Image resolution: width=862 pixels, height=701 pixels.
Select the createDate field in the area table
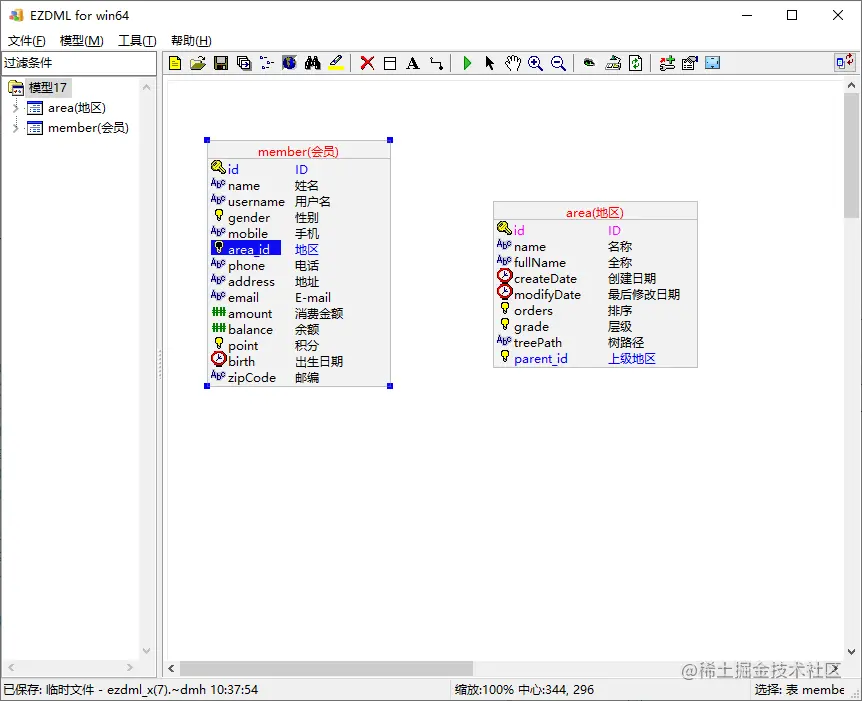(x=545, y=279)
